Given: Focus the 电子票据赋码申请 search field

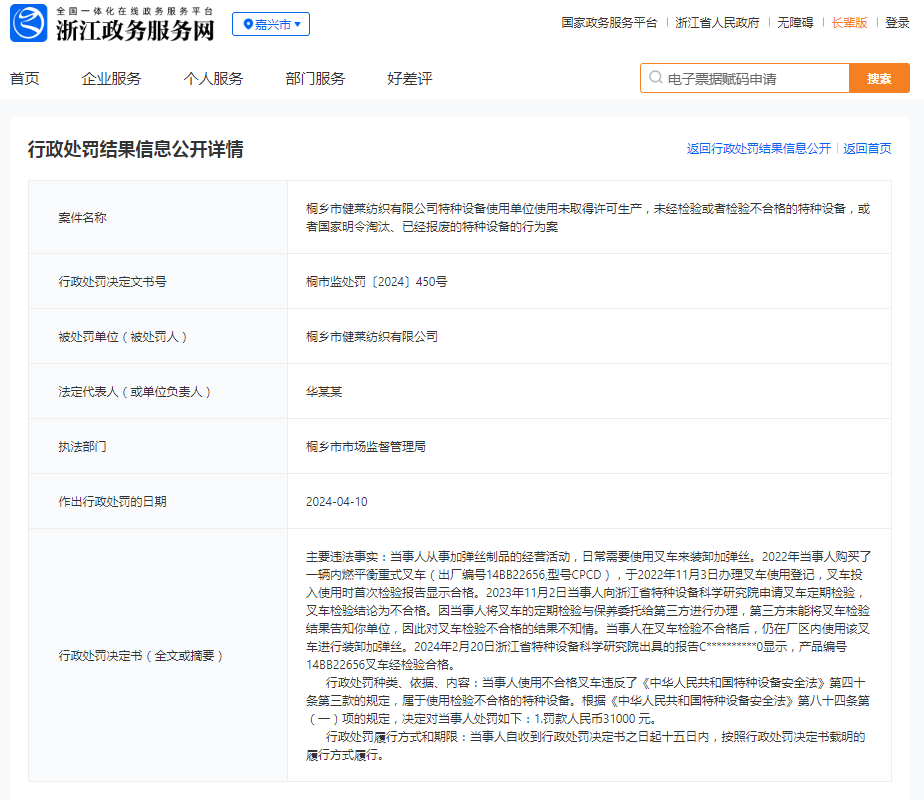Looking at the screenshot, I should [x=750, y=78].
